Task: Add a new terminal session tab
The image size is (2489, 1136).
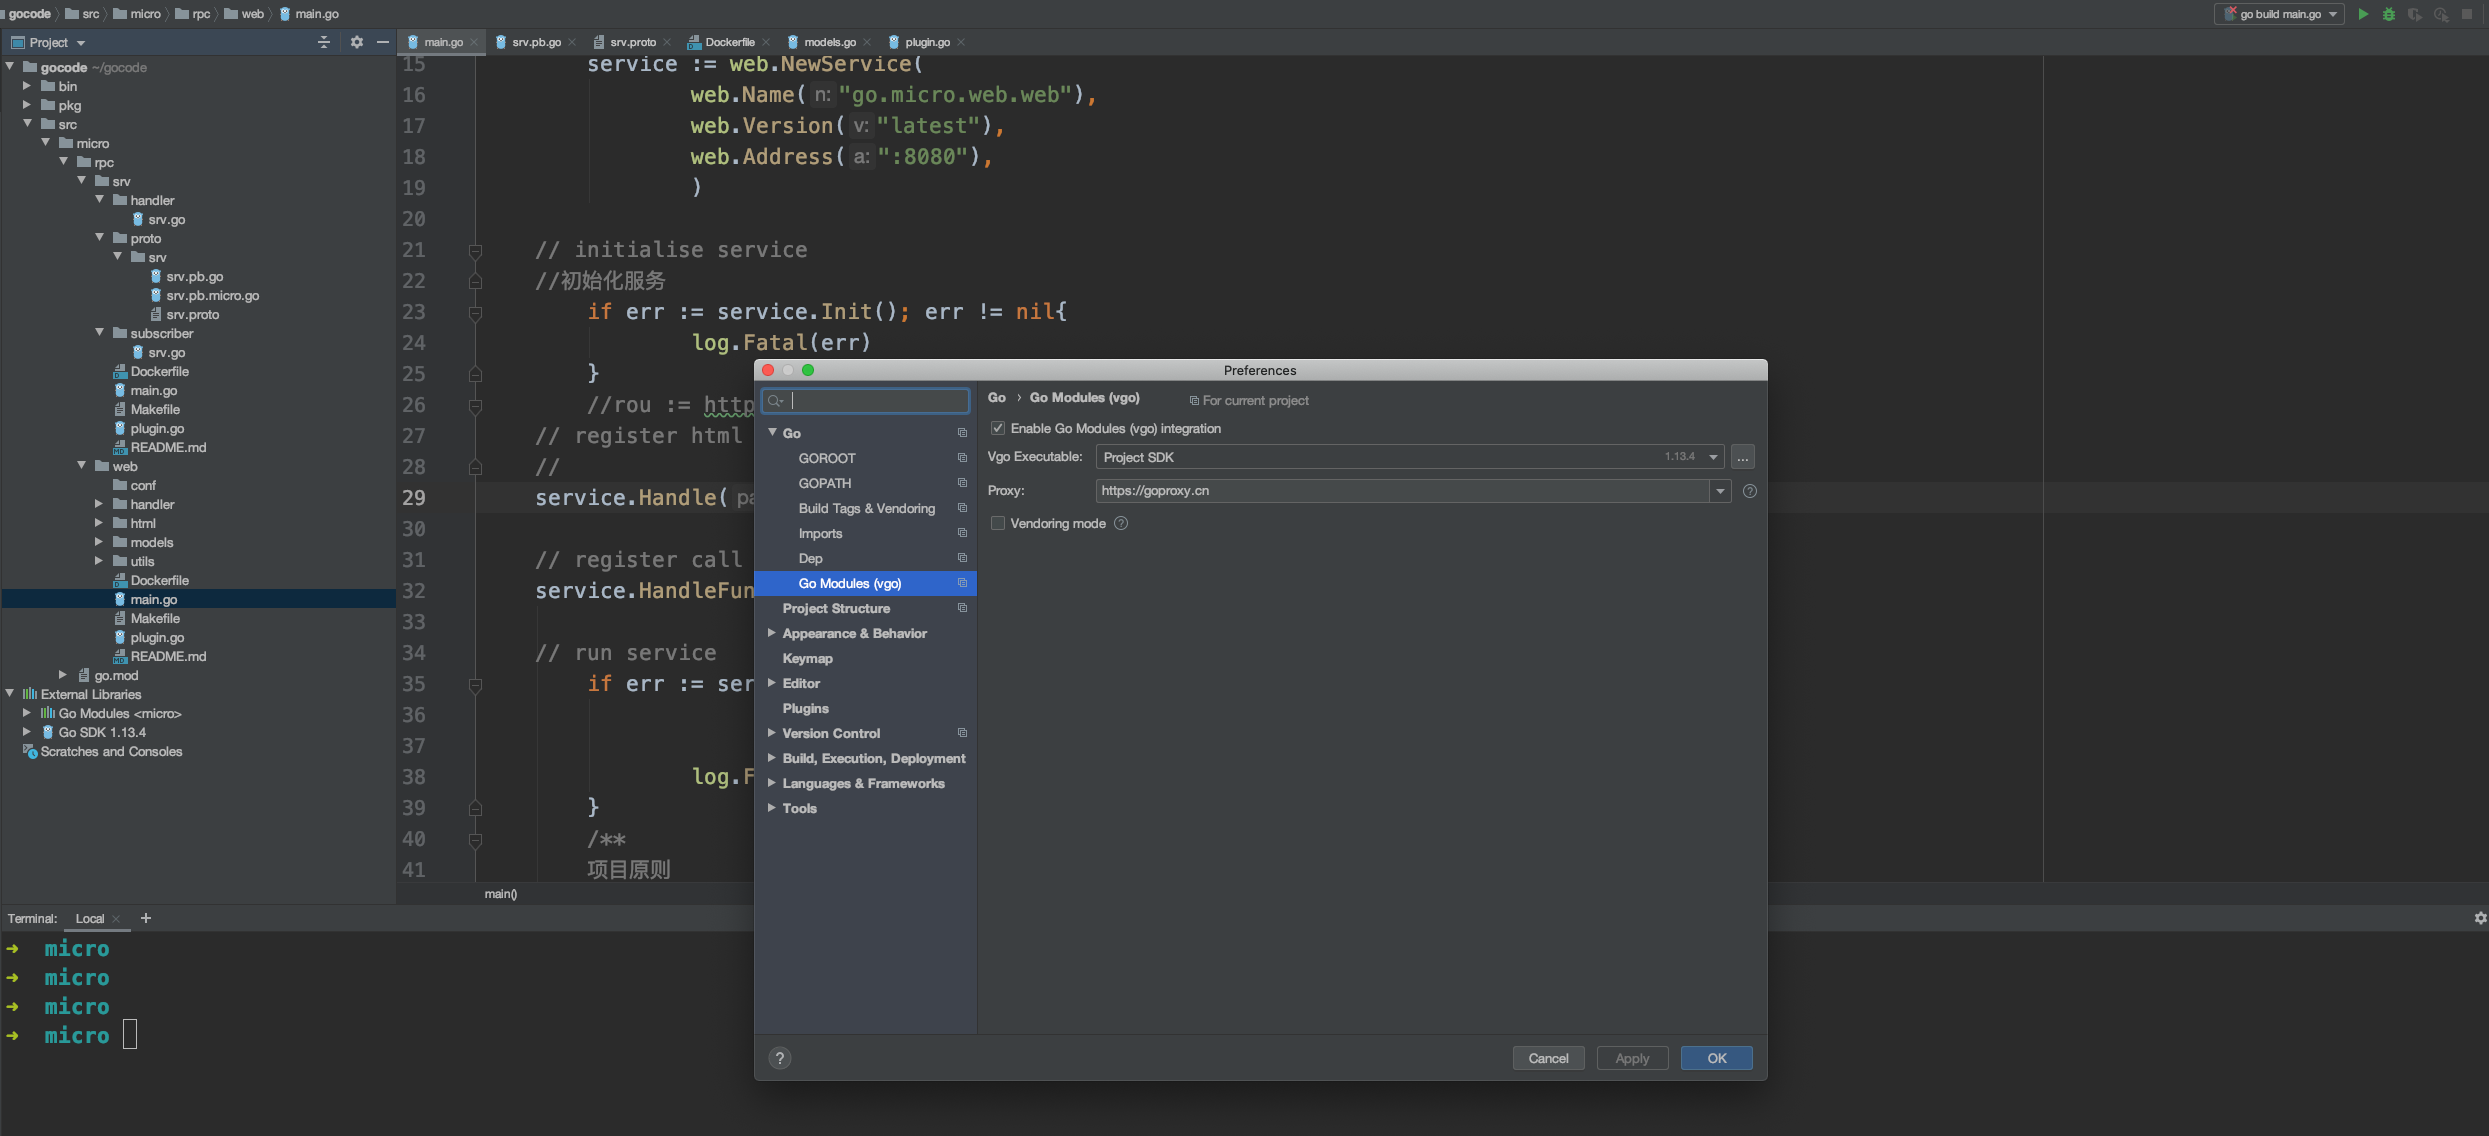Action: pos(146,918)
